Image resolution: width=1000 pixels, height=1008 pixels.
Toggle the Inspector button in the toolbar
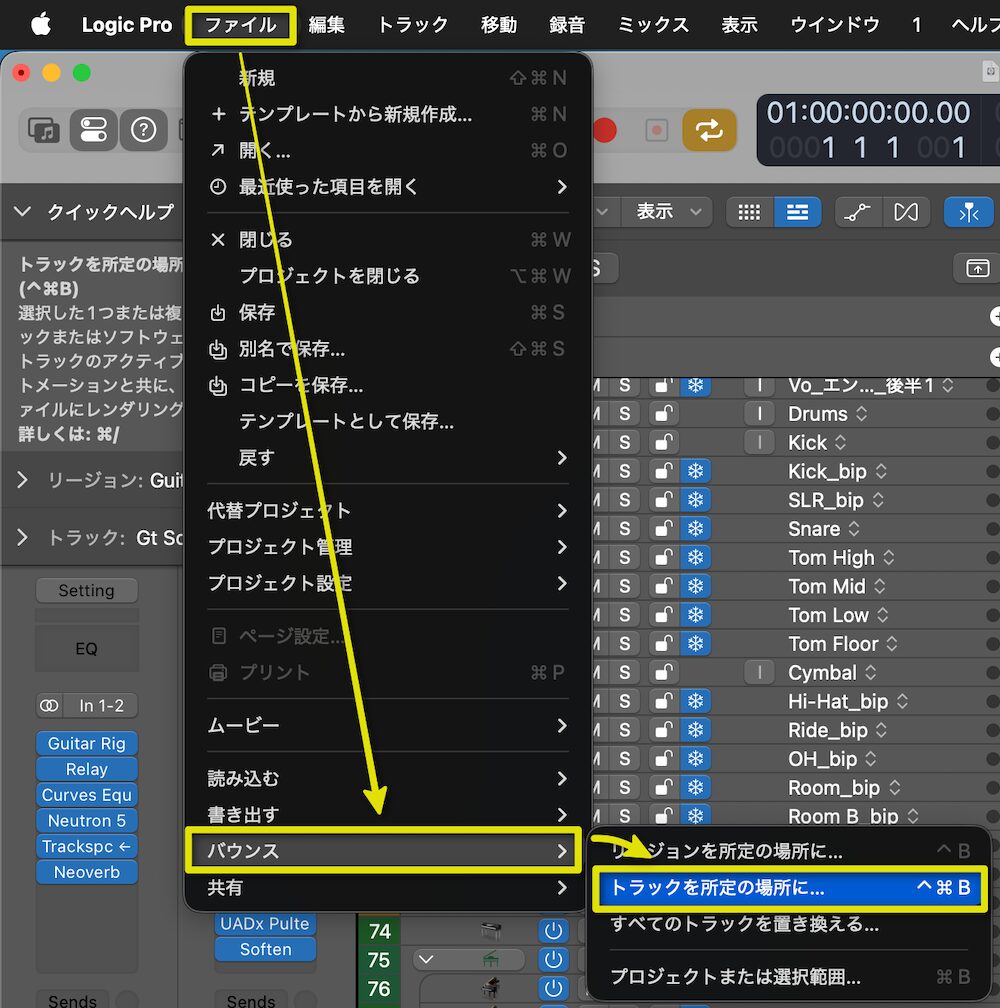[x=93, y=130]
